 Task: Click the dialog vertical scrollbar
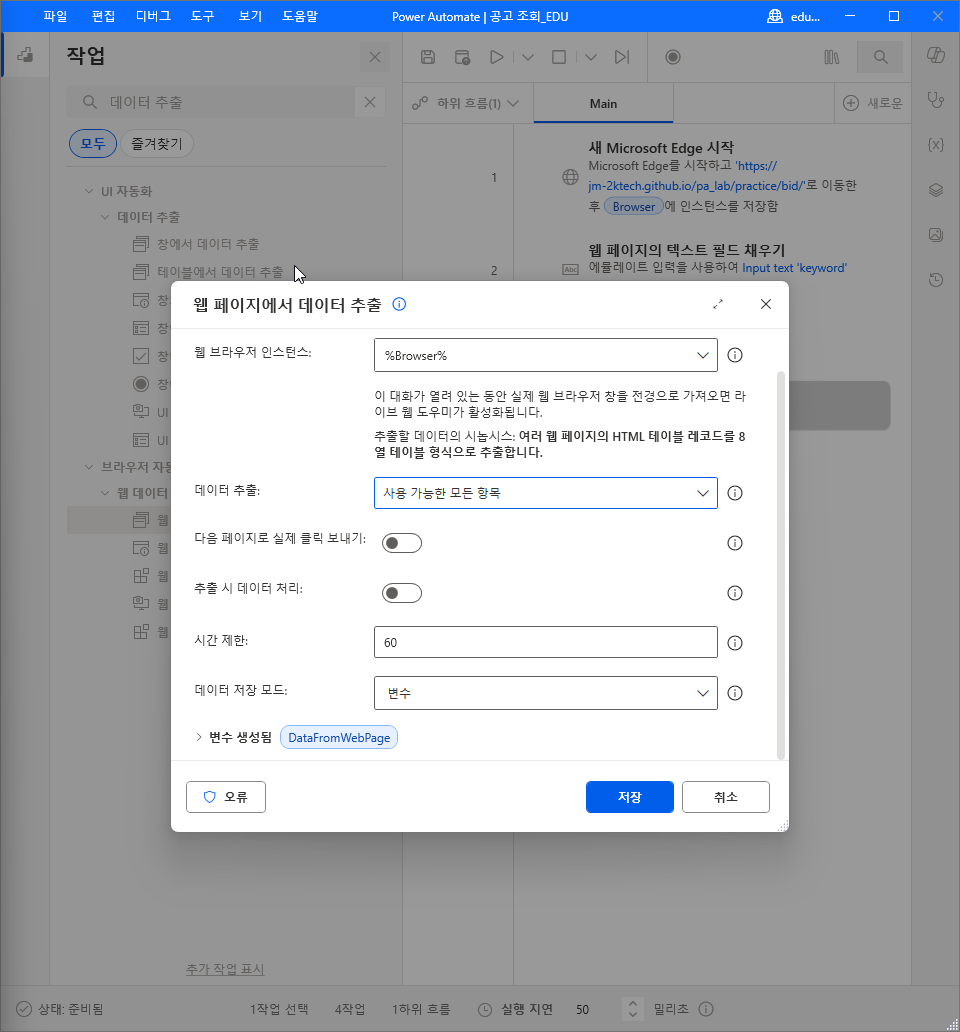pos(781,565)
